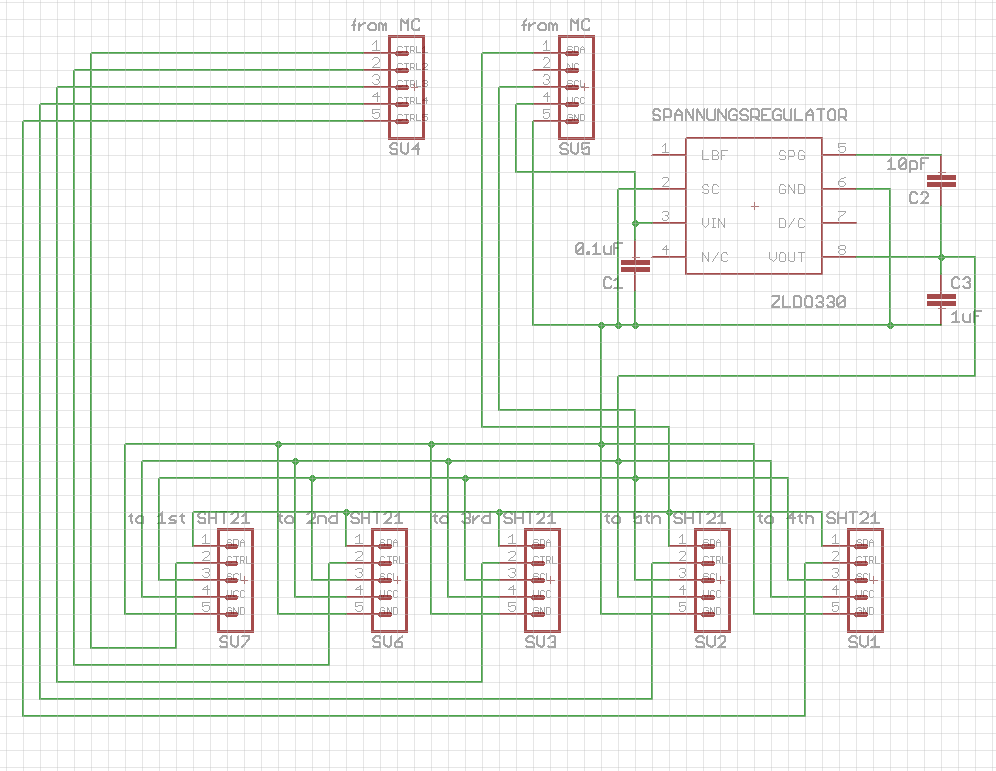Select the D/C pin on the regulator
Screen dimensions: 996x771
(792, 224)
